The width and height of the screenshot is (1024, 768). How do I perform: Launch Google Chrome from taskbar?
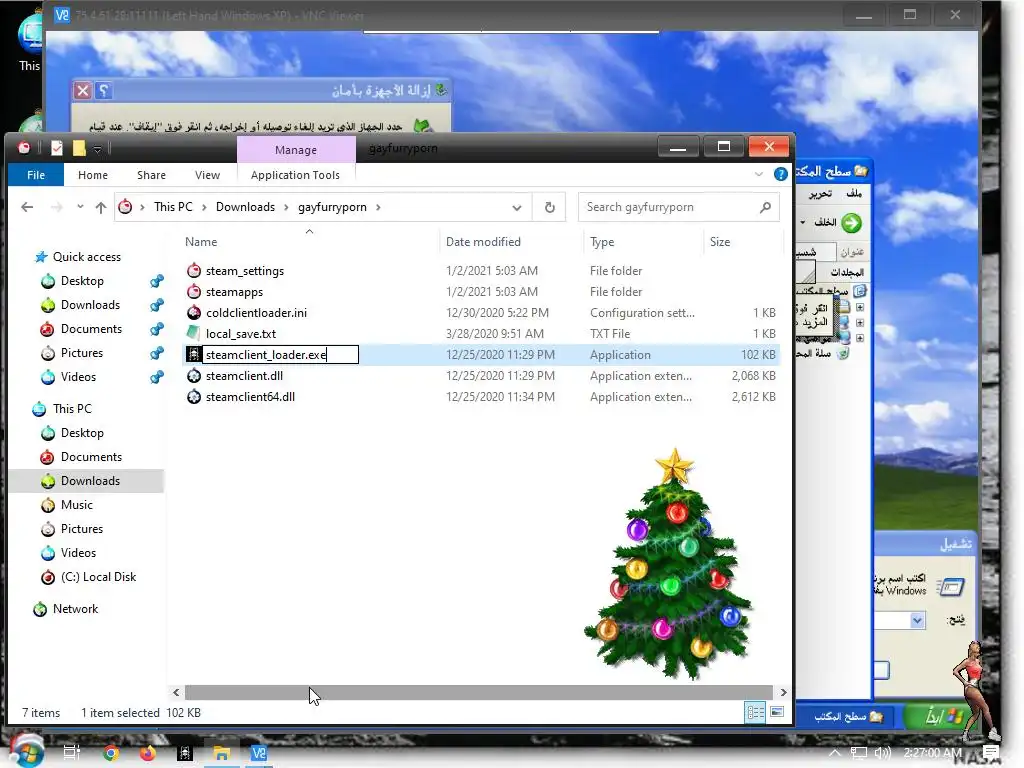[111, 753]
